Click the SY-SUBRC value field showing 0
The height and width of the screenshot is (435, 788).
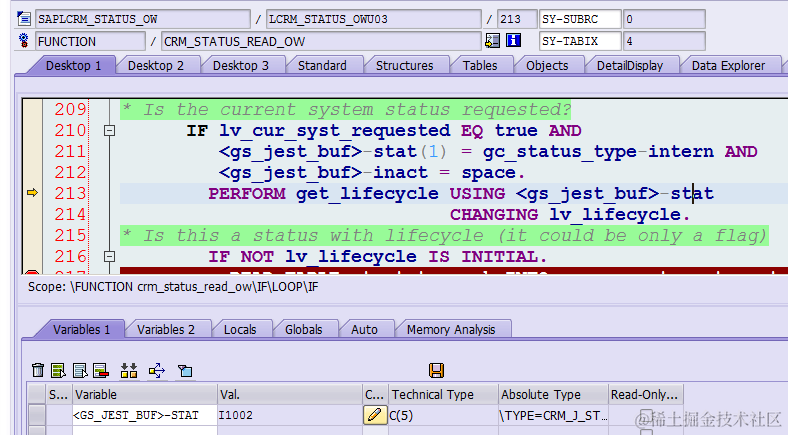point(664,19)
